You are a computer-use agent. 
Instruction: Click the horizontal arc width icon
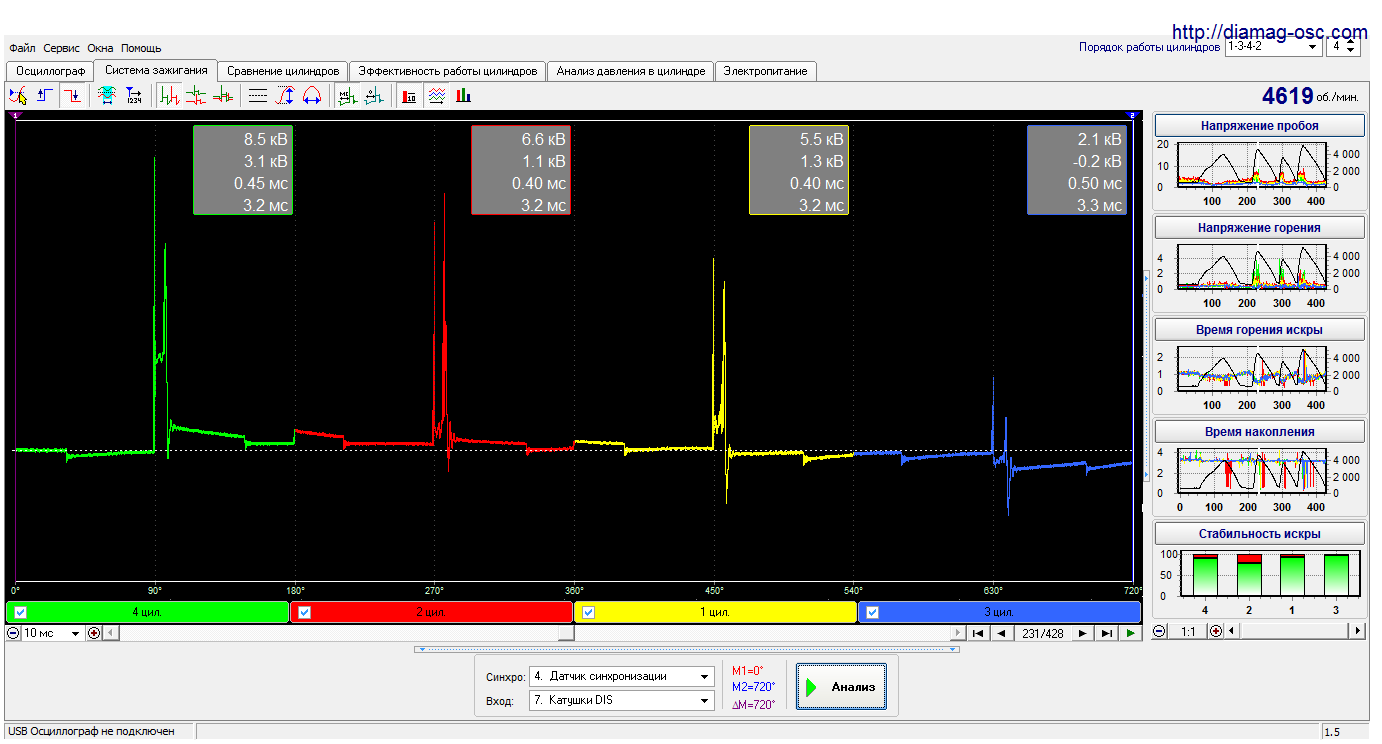point(311,96)
